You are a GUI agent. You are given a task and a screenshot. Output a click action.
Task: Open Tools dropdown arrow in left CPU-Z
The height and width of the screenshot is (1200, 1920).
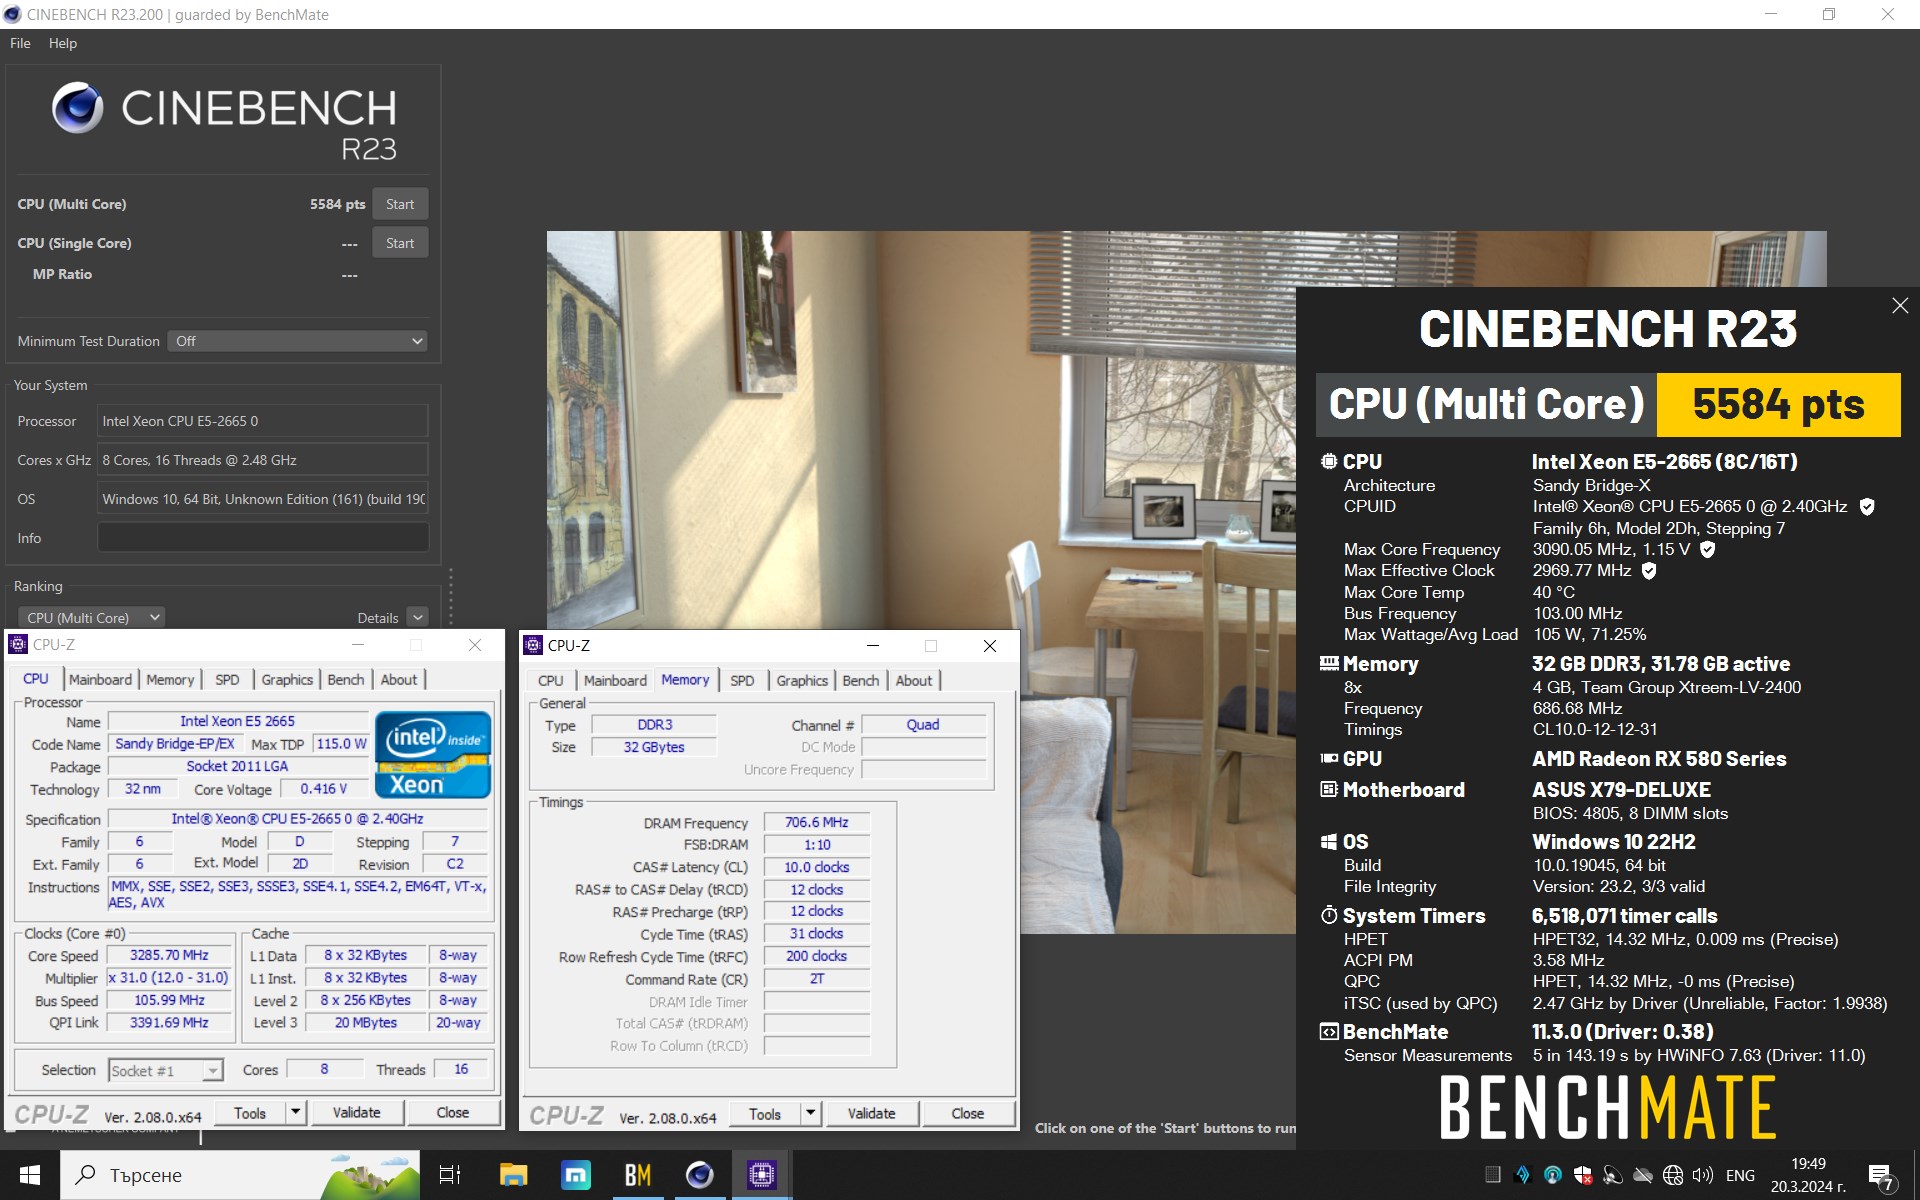tap(295, 1112)
